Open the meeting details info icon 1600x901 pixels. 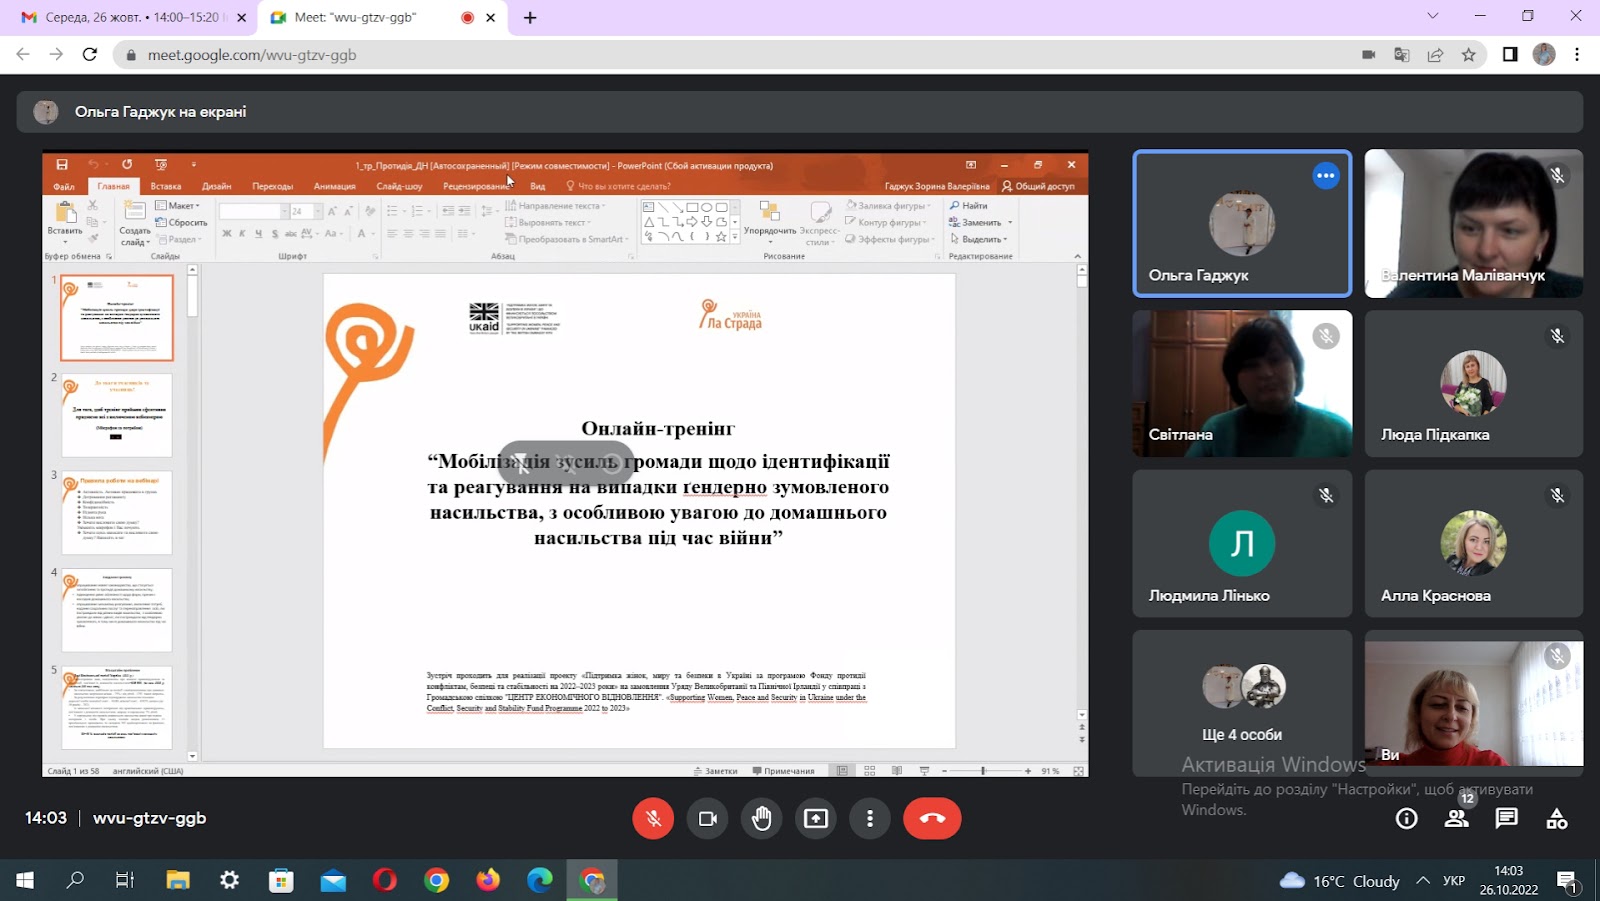pos(1407,819)
